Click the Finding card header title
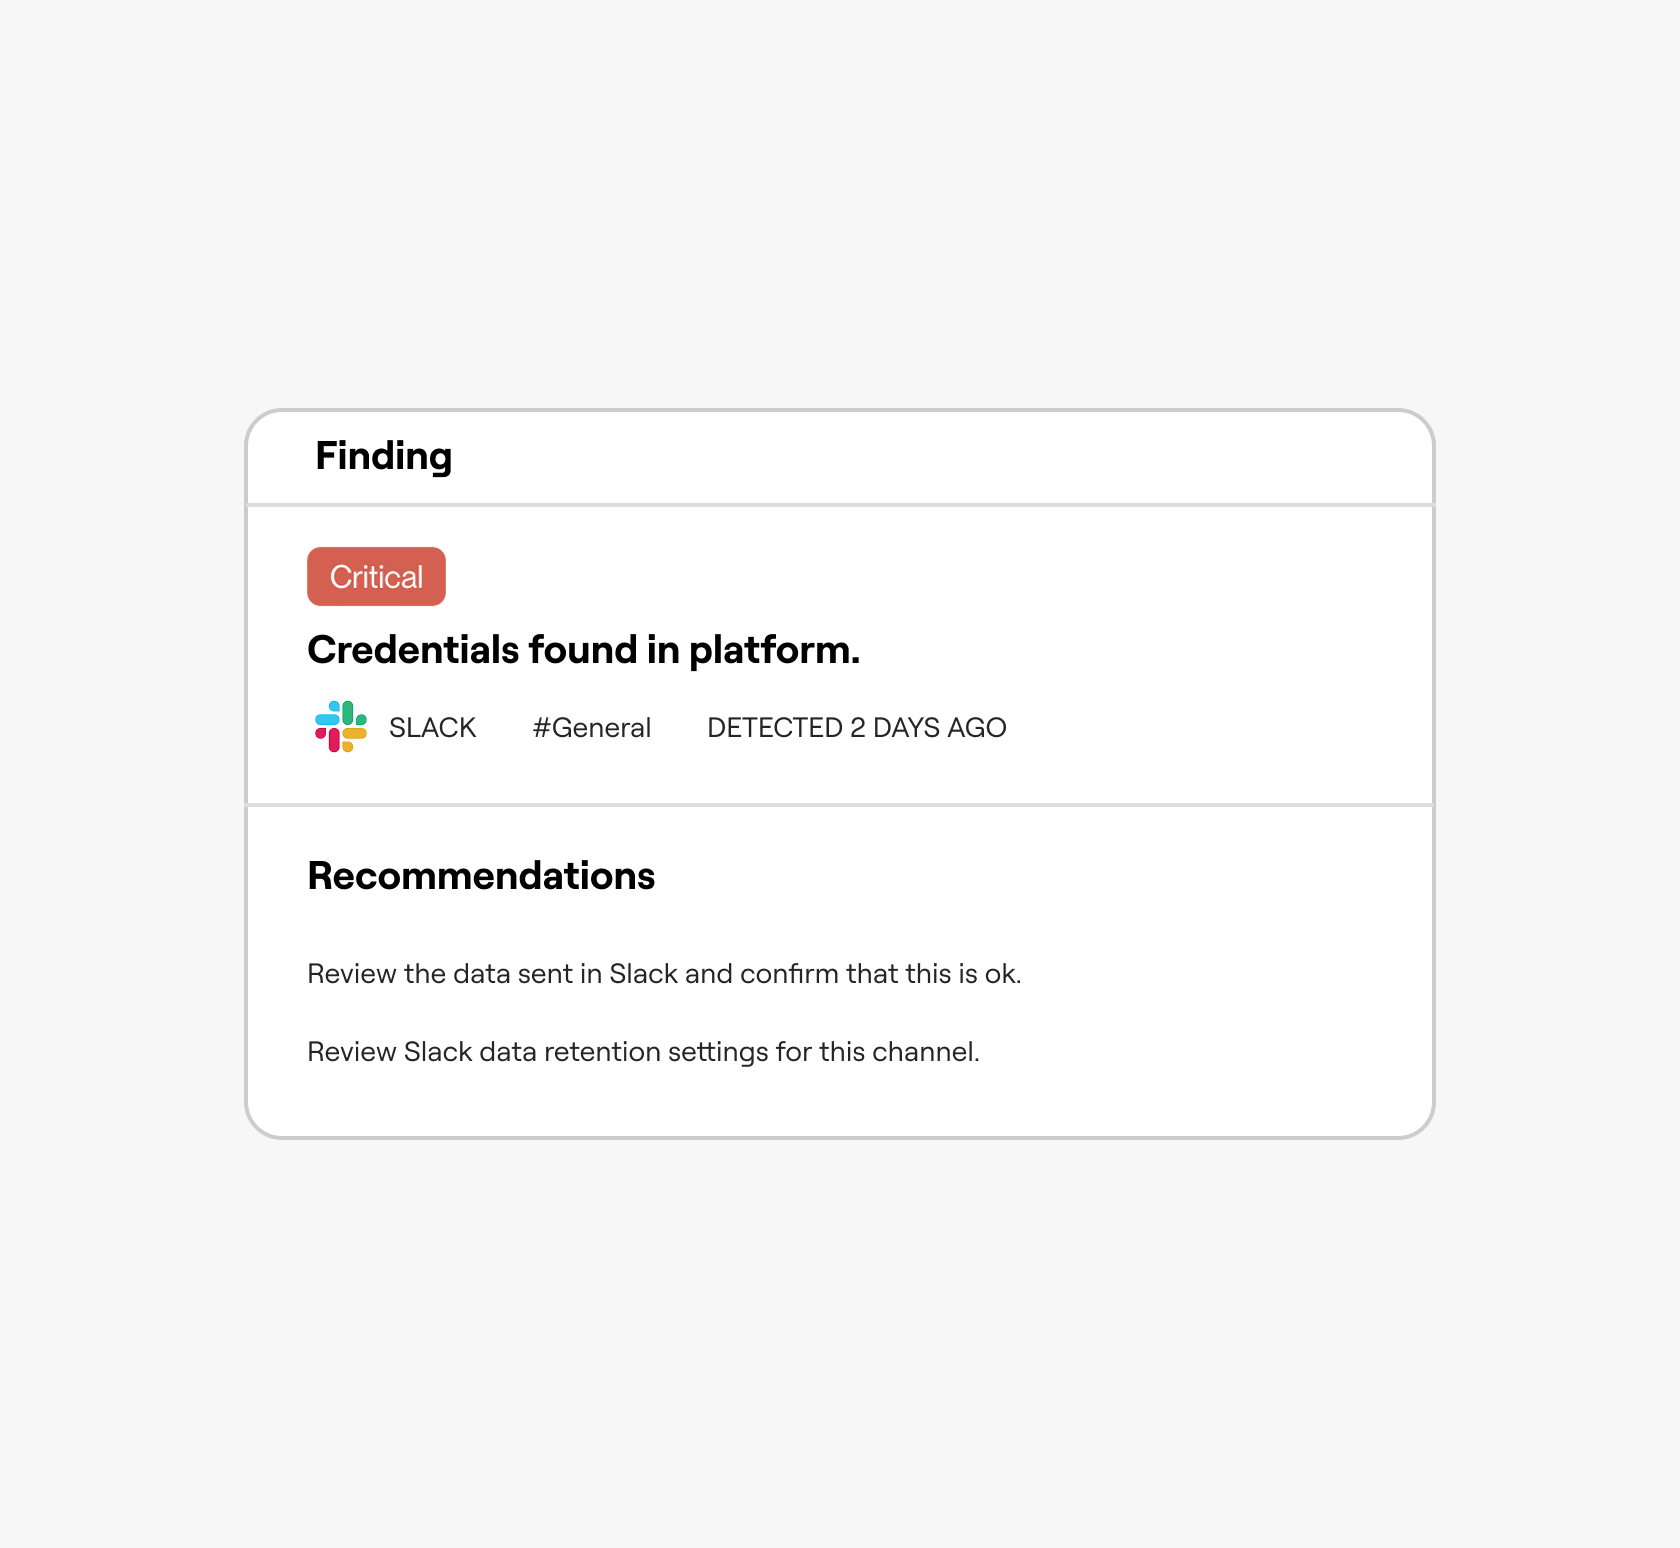The width and height of the screenshot is (1680, 1548). (x=384, y=456)
